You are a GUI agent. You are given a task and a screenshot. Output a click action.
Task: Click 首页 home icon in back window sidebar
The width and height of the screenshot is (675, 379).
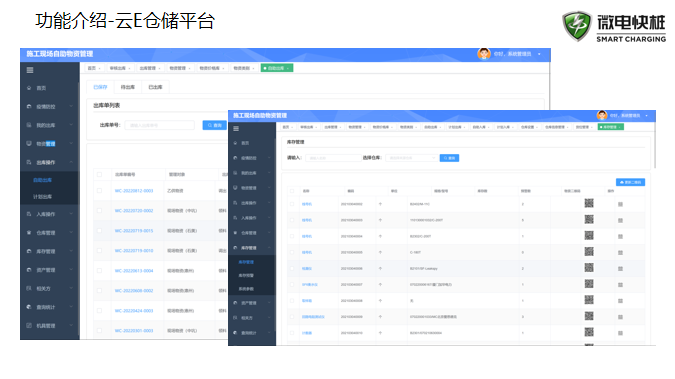coord(29,88)
